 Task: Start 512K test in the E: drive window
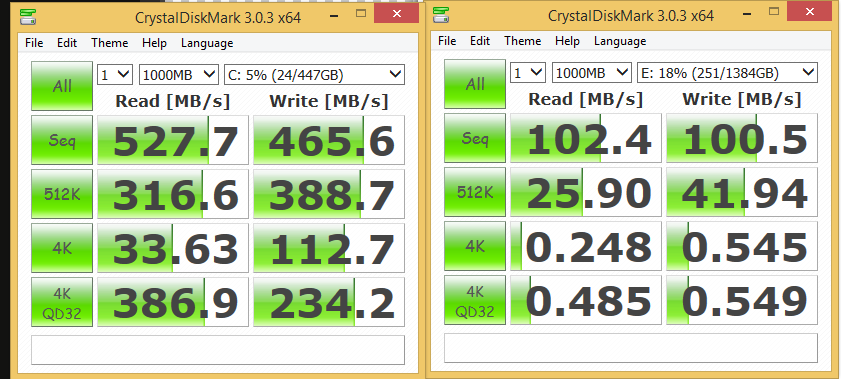475,191
